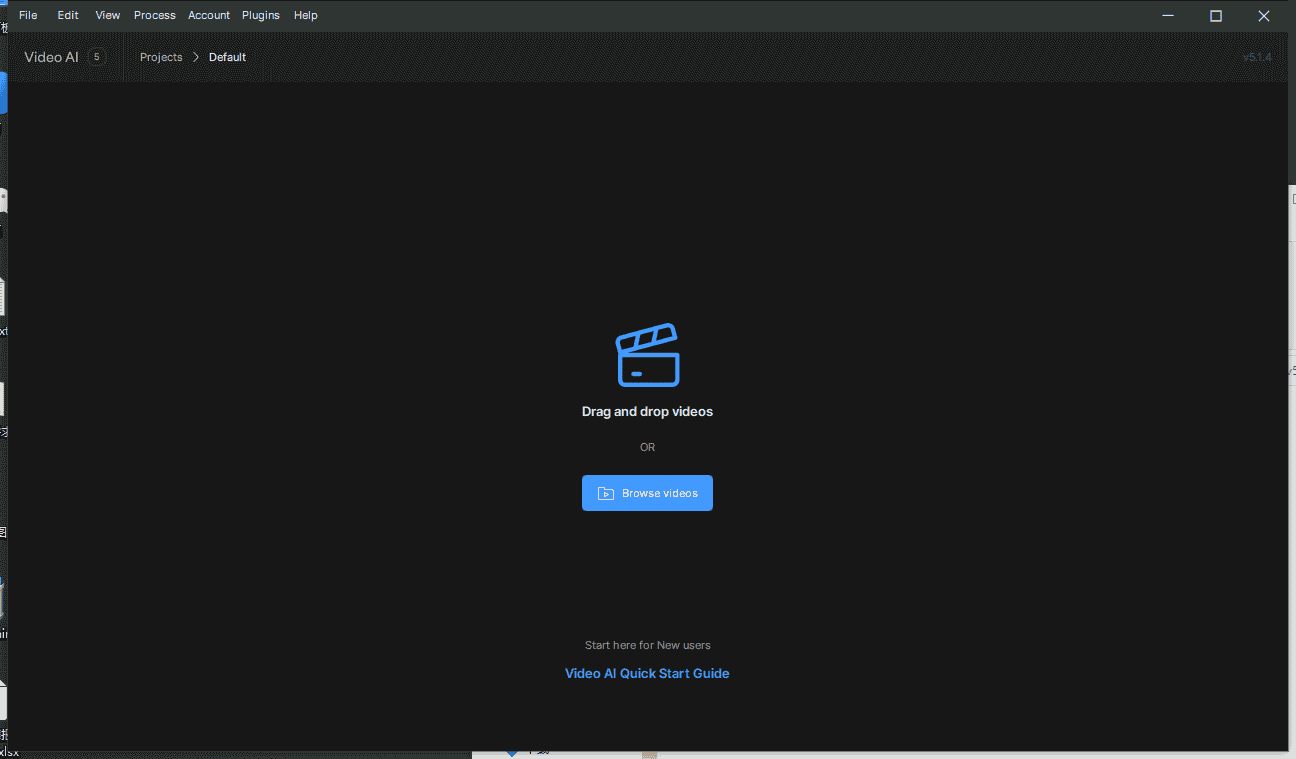Click the breadcrumb chevron after Projects
The width and height of the screenshot is (1296, 759).
[196, 57]
